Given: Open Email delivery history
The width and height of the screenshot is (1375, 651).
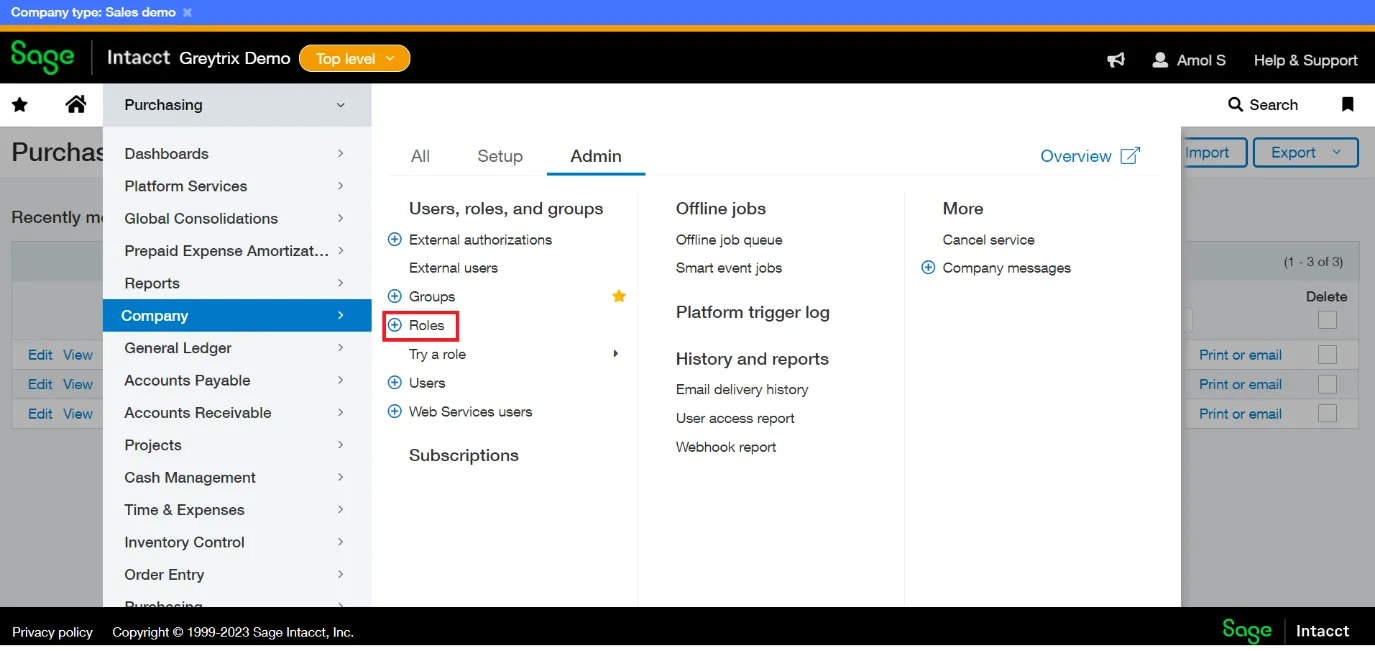Looking at the screenshot, I should click(x=742, y=389).
